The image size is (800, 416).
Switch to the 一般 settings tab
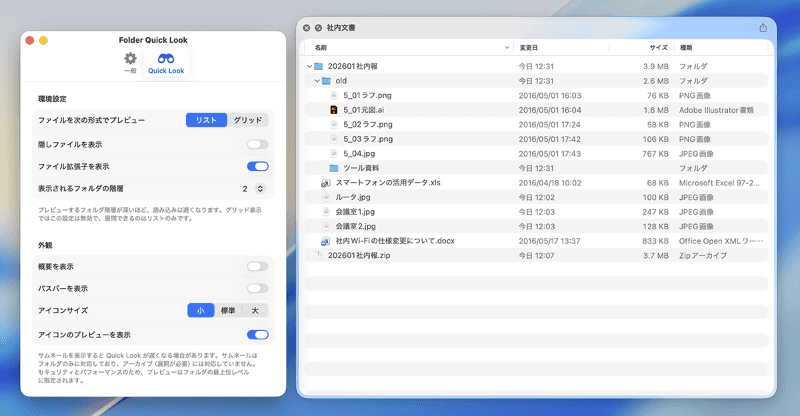(x=131, y=63)
